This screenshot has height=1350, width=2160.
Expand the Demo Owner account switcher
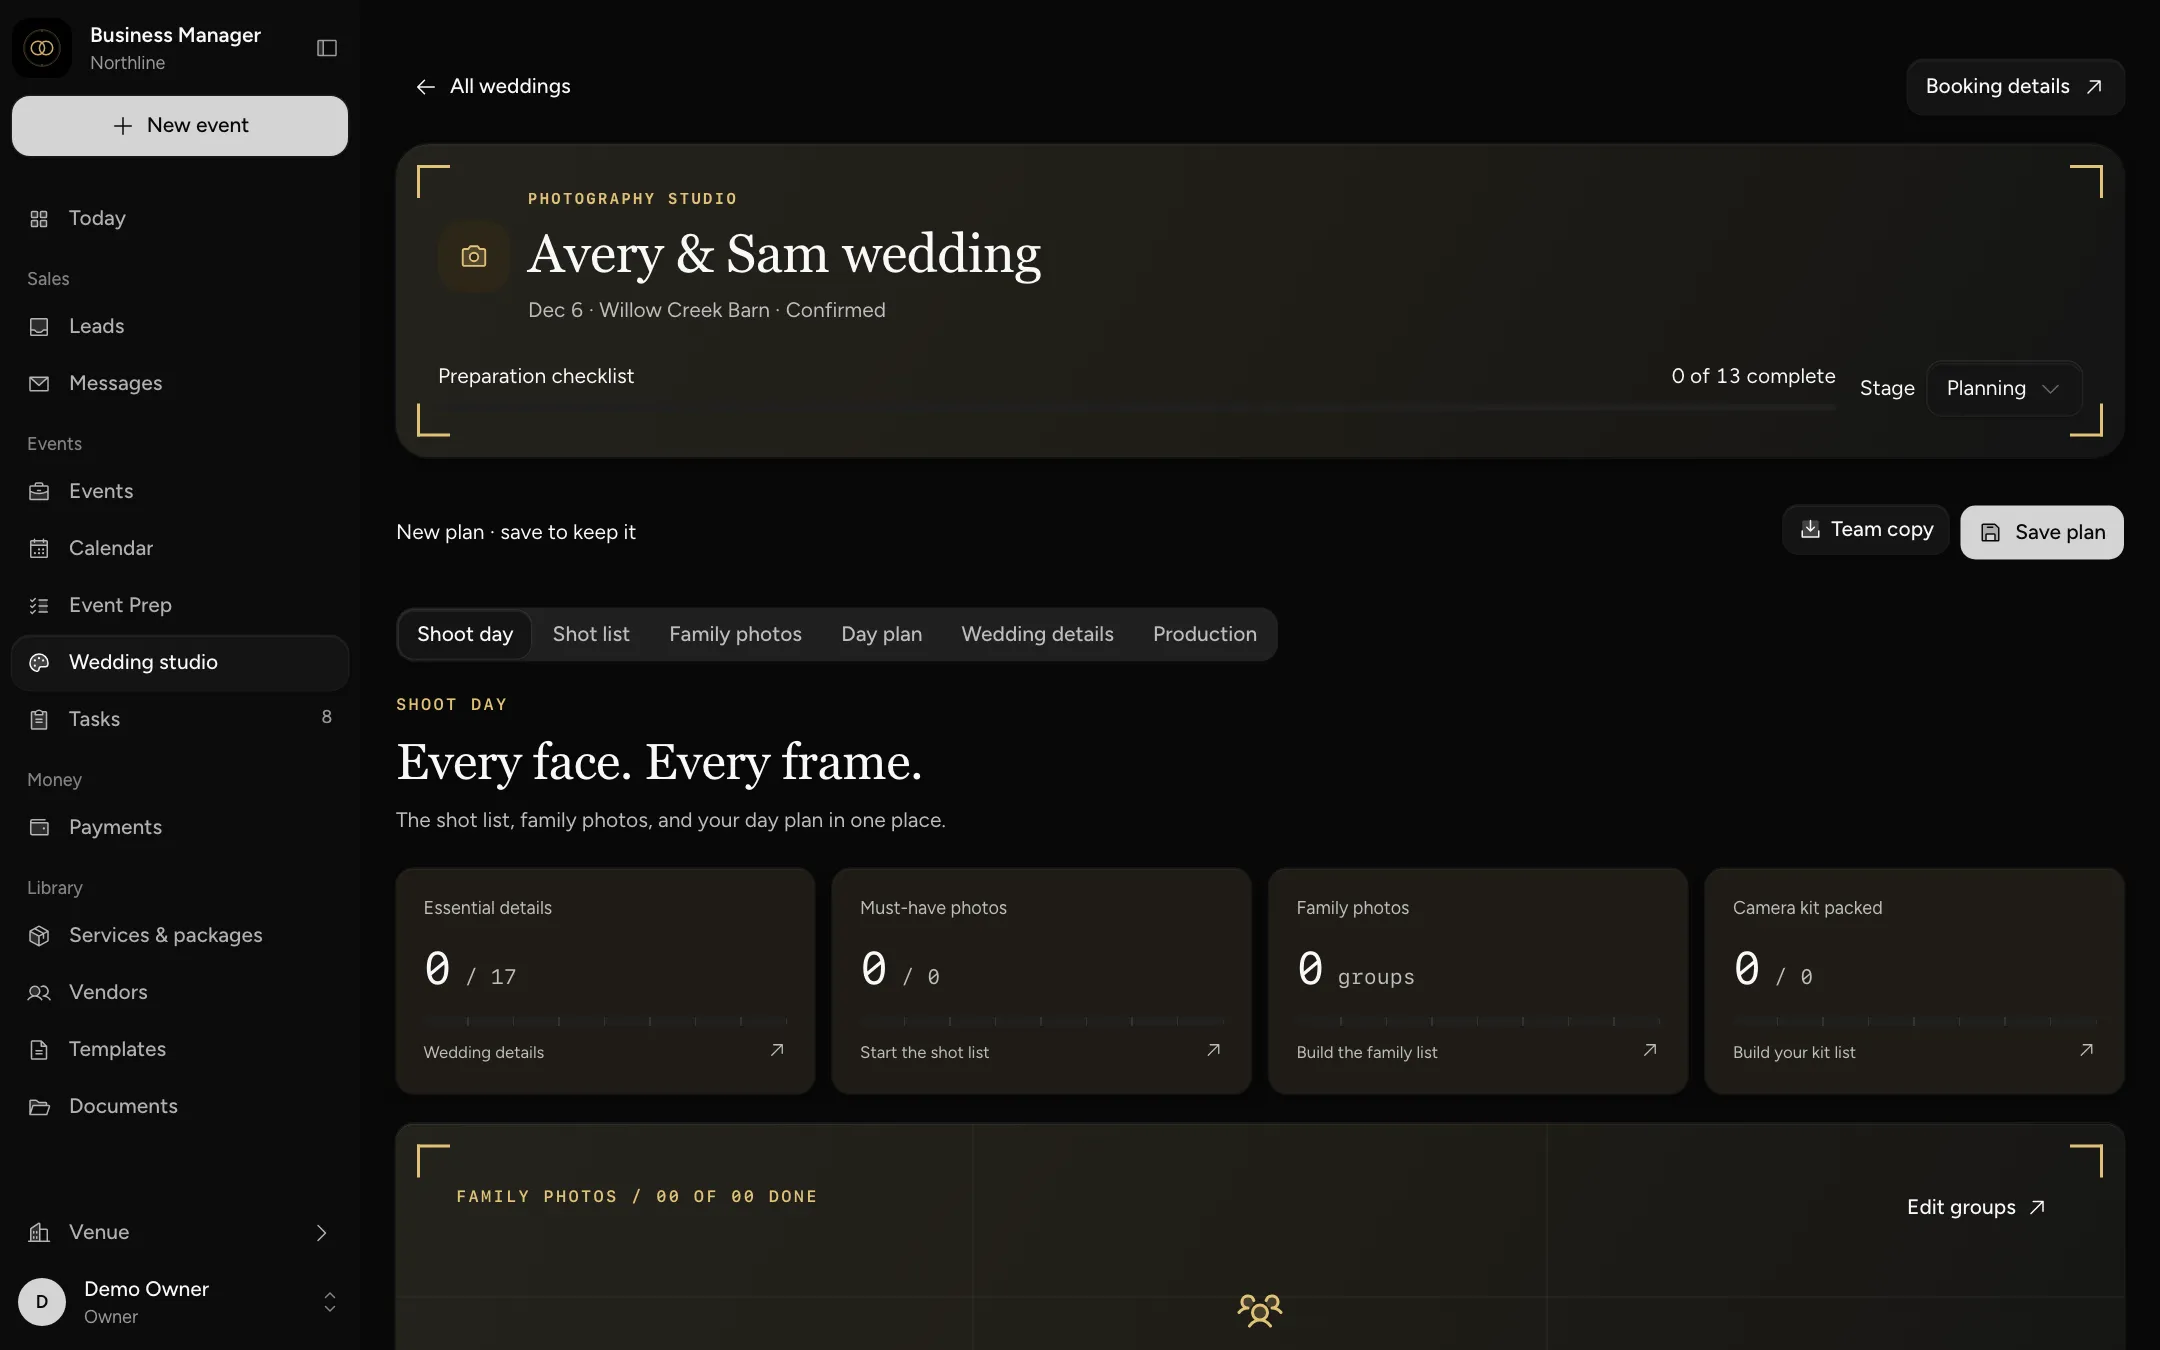329,1302
